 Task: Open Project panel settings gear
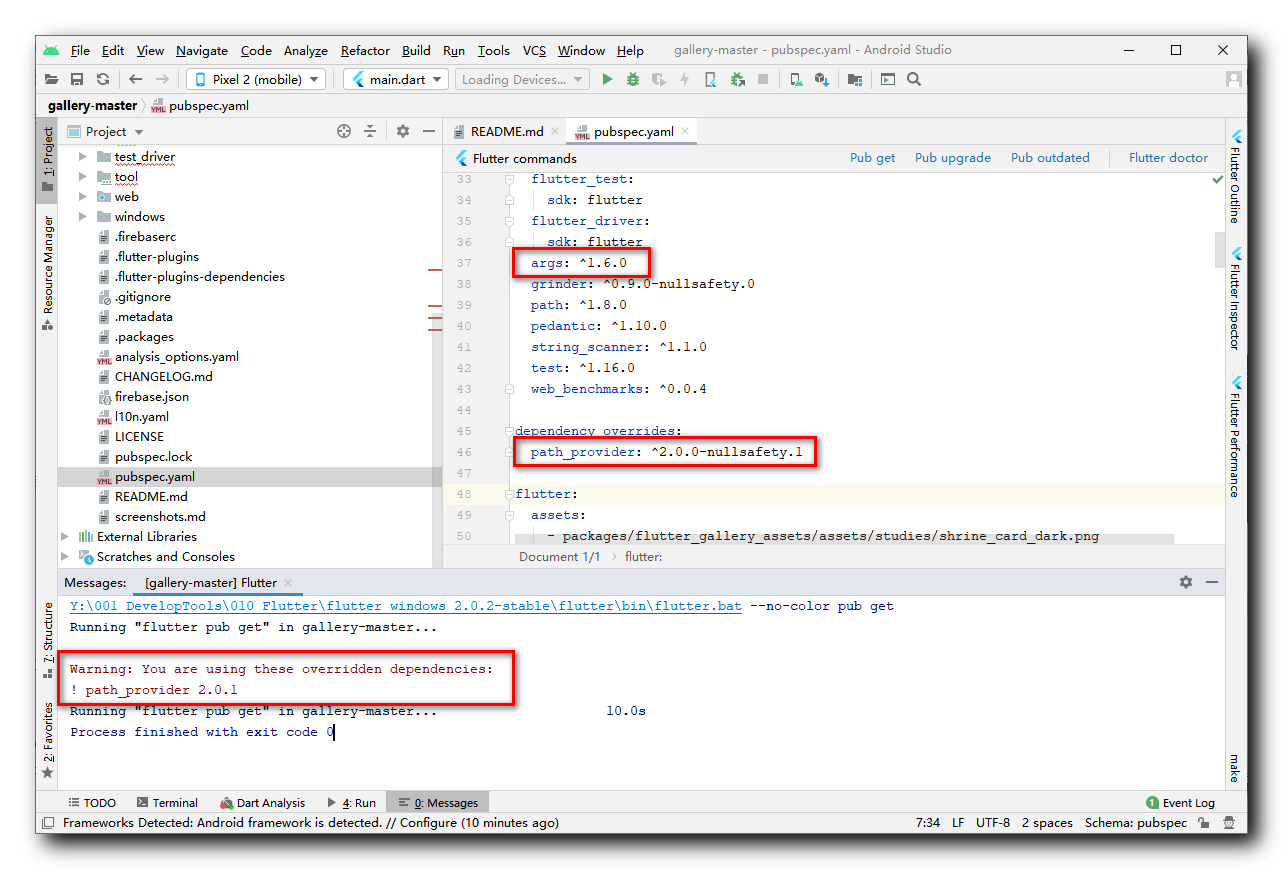pos(403,131)
